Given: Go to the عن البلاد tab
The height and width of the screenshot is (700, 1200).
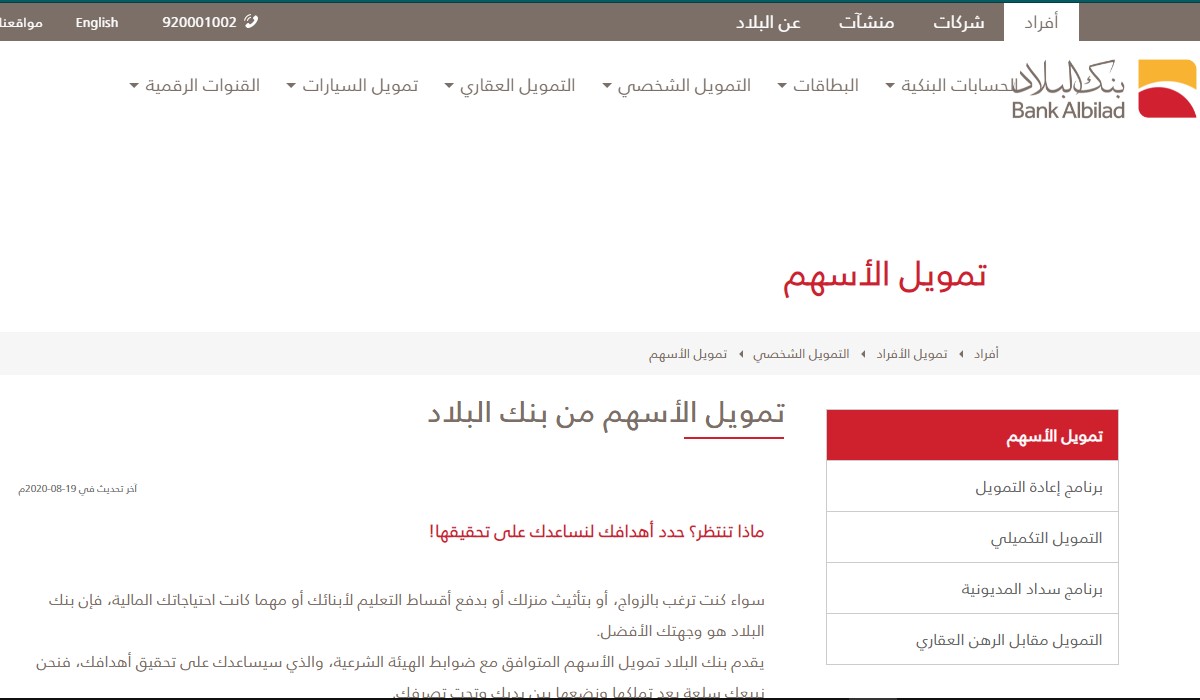Looking at the screenshot, I should [x=768, y=22].
